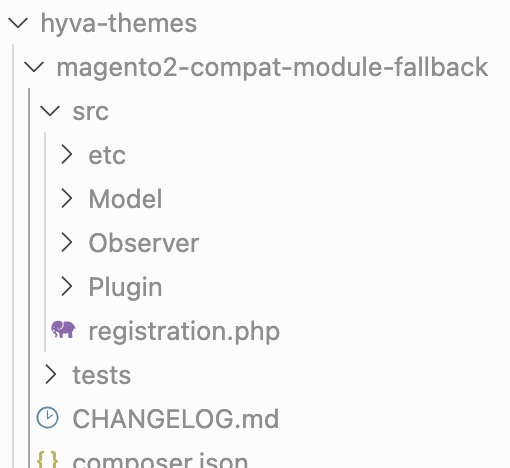Expand the Model folder chevron
The height and width of the screenshot is (468, 510).
67,199
